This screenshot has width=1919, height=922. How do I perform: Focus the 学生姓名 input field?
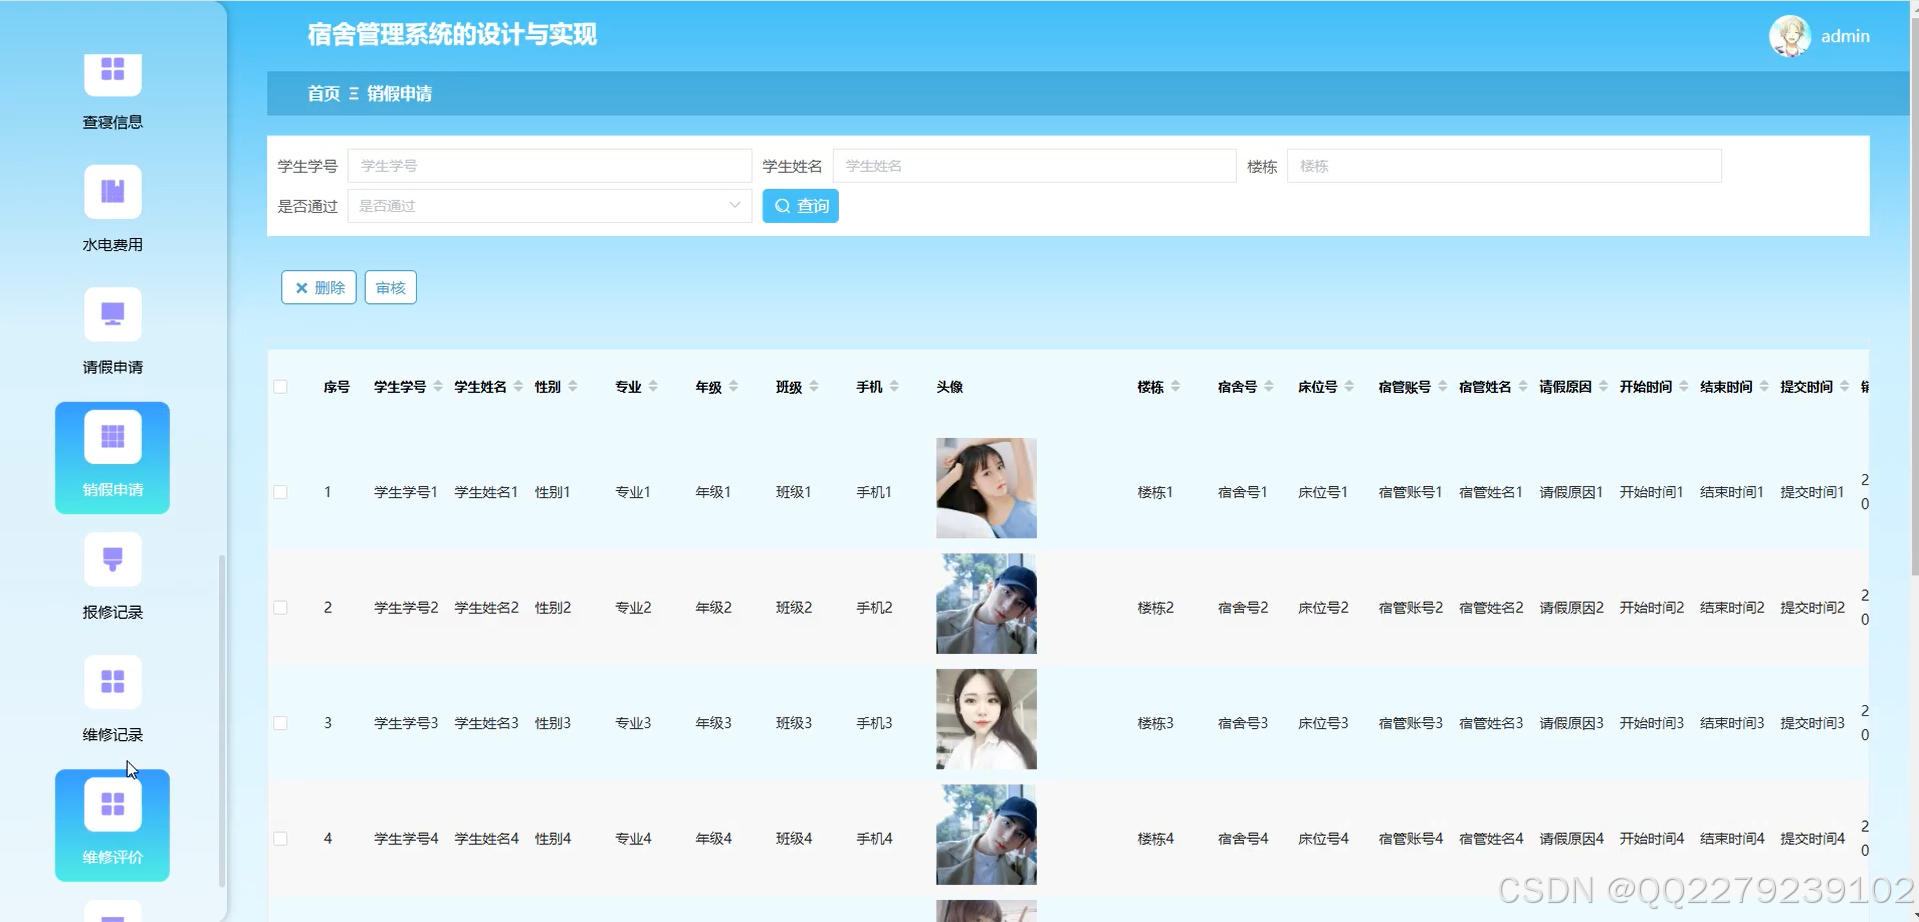coord(1034,166)
